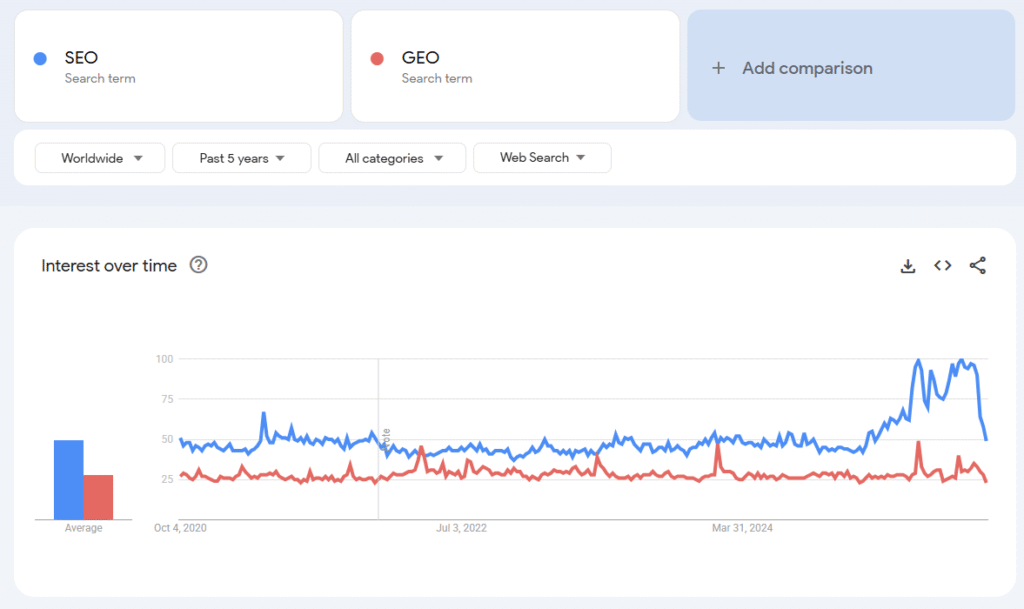The height and width of the screenshot is (609, 1024).
Task: Click the Interest over time heading
Action: point(109,266)
